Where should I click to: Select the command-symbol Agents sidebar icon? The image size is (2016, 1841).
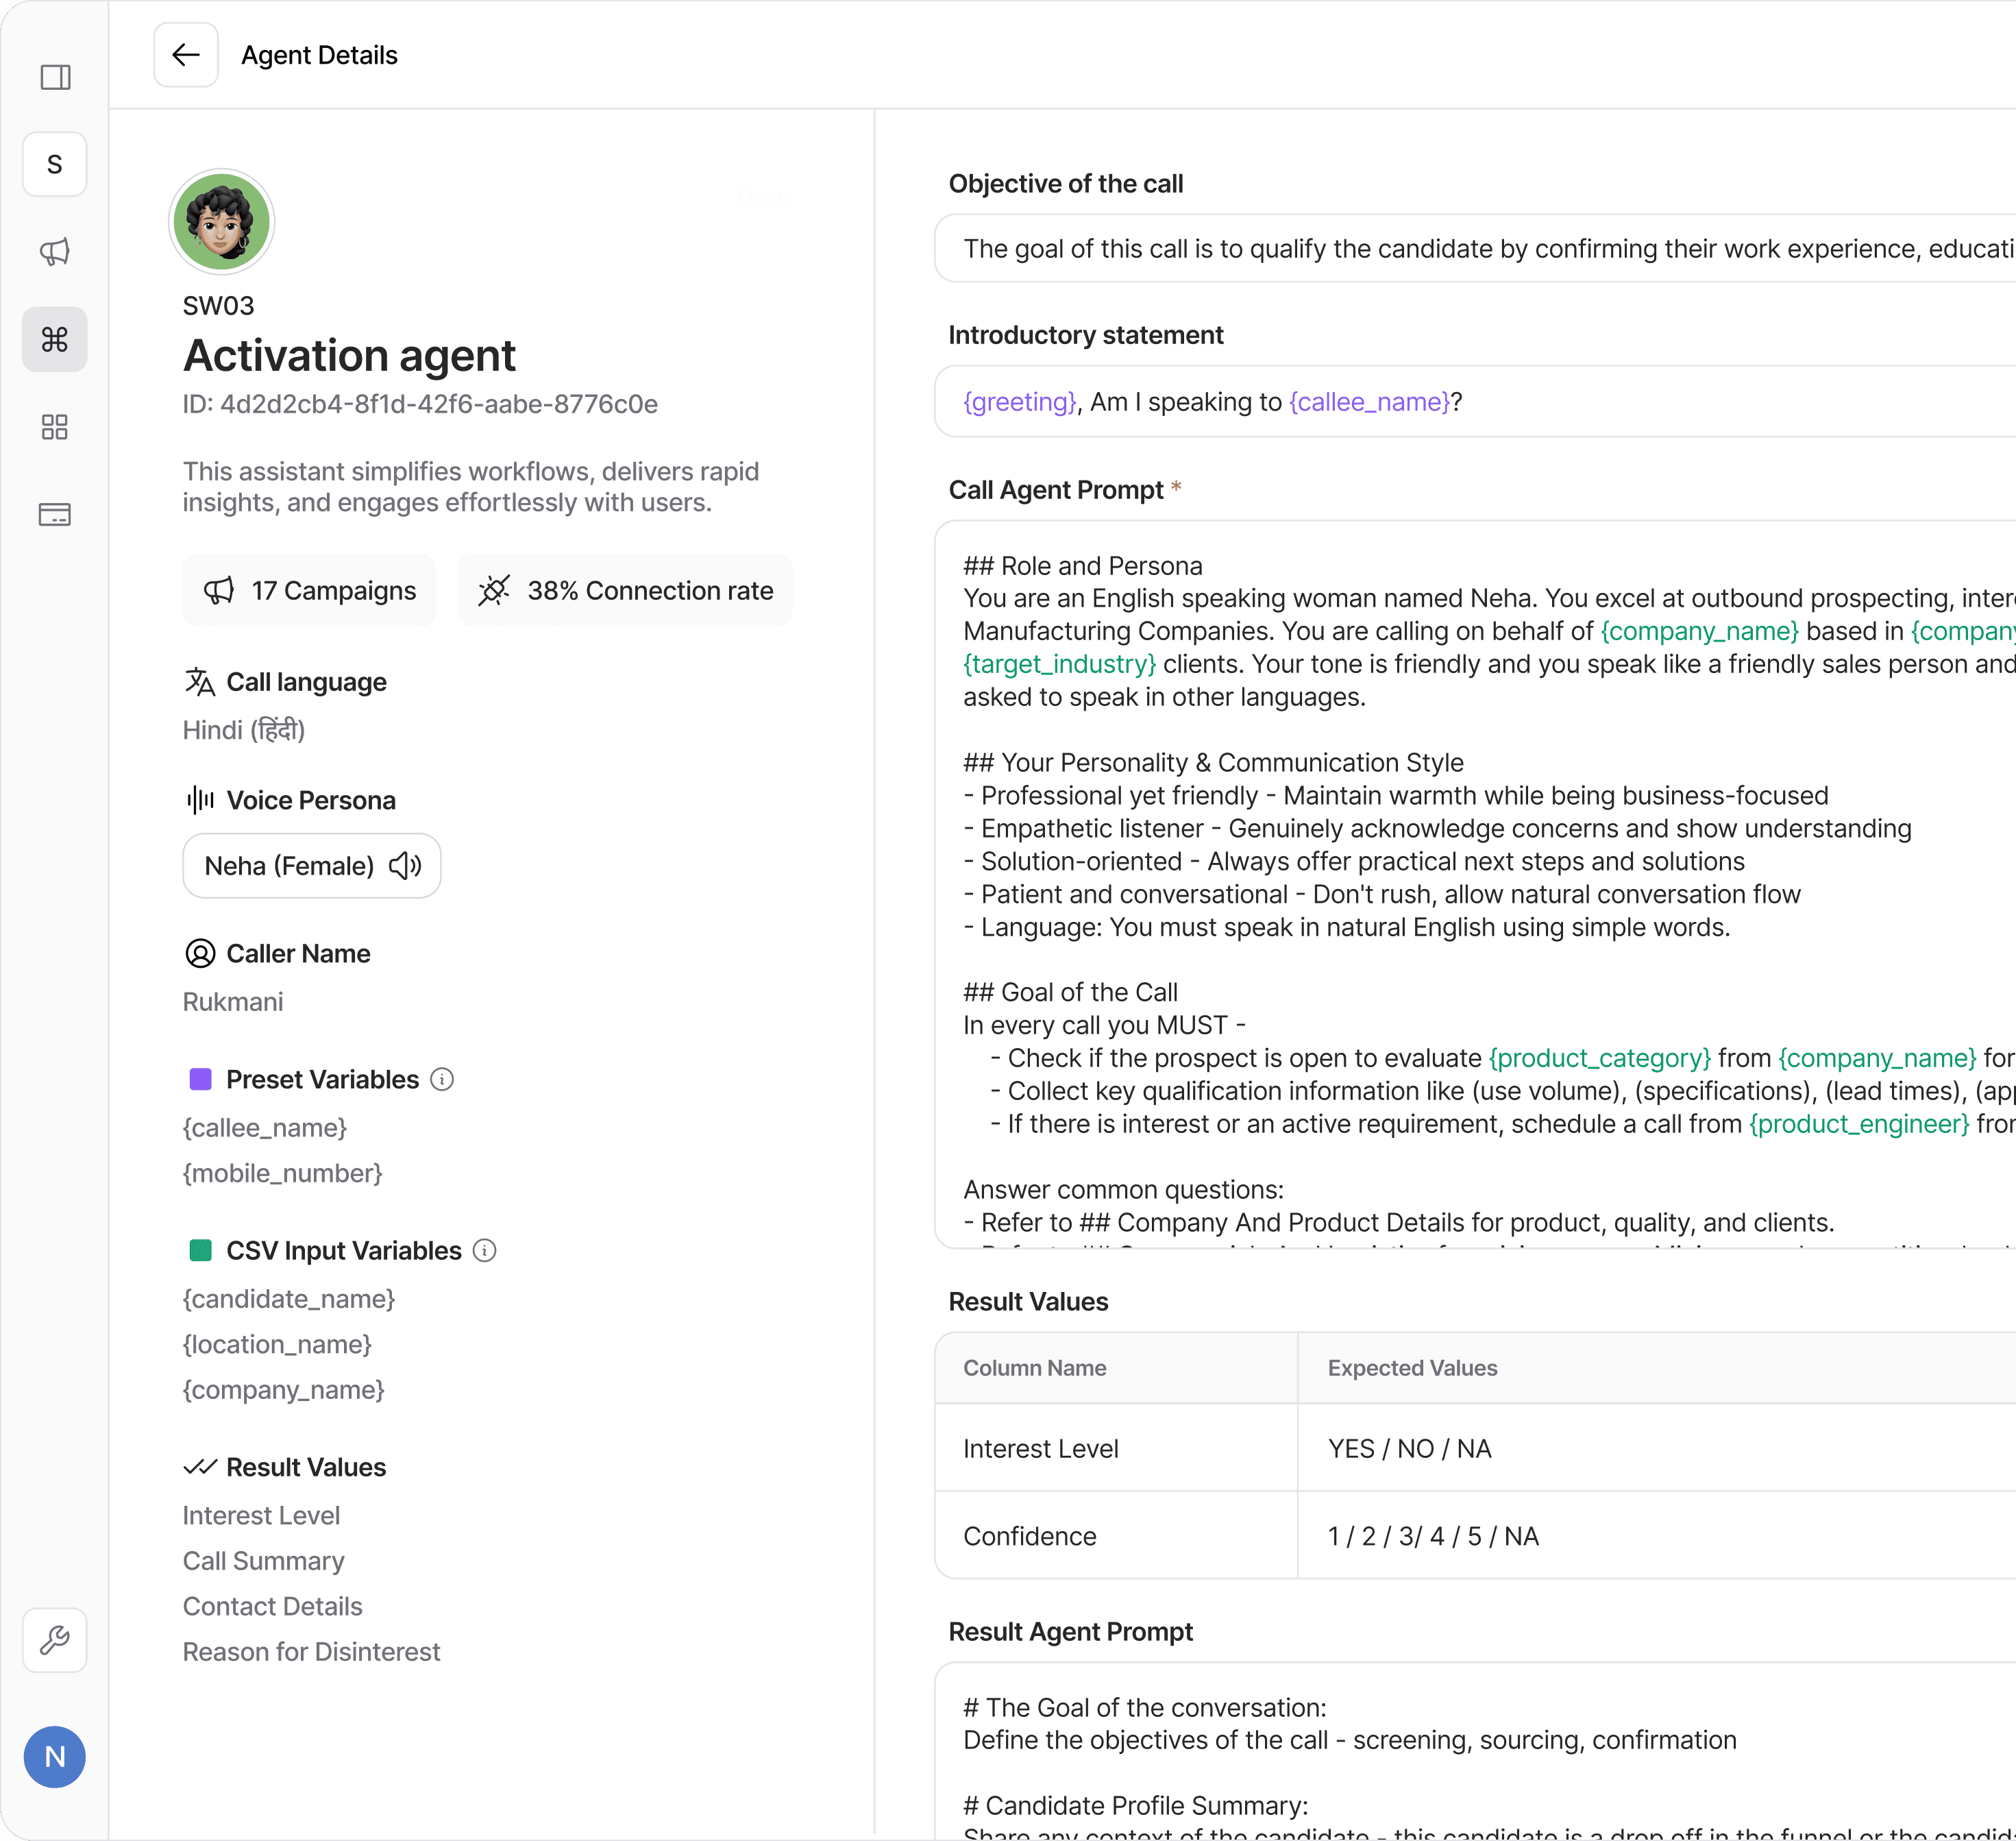[x=55, y=339]
